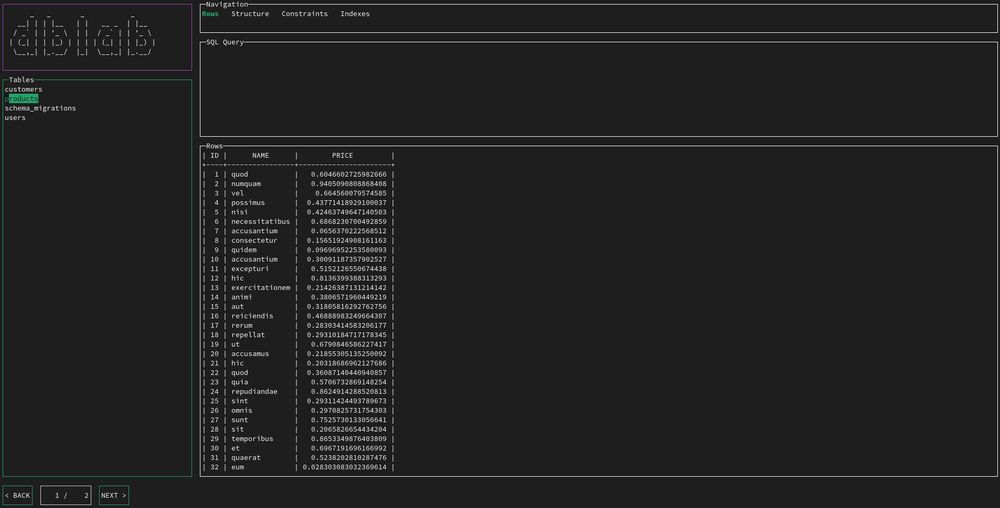Click the PRICE column header
Image resolution: width=1000 pixels, height=508 pixels.
[342, 156]
